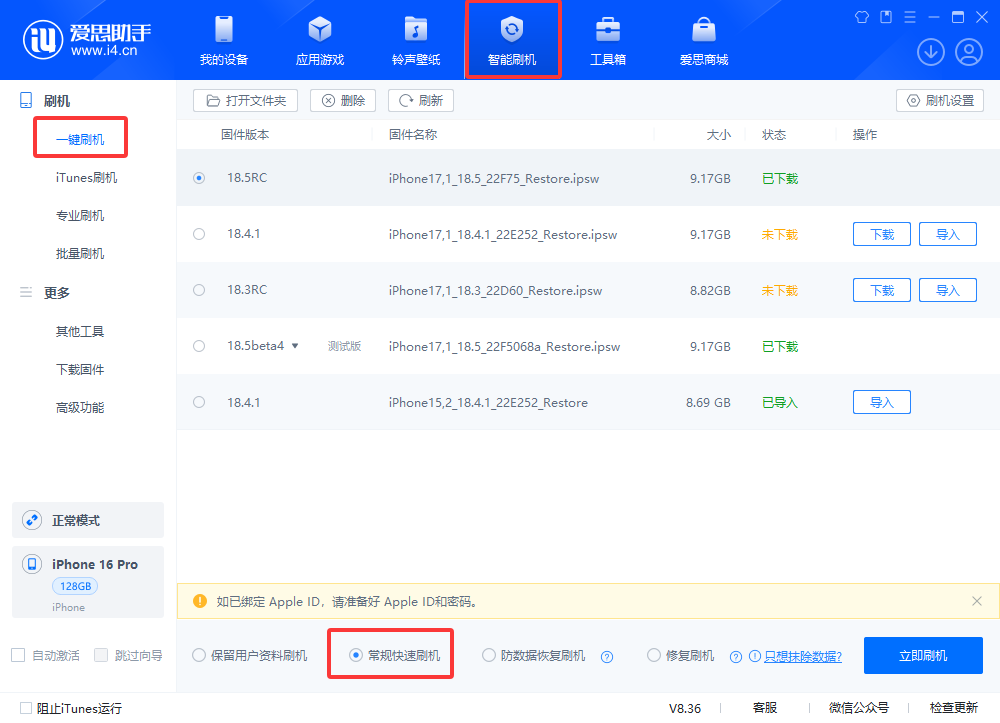Open iTunes刷机 in the sidebar
The image size is (1000, 723).
coord(86,178)
